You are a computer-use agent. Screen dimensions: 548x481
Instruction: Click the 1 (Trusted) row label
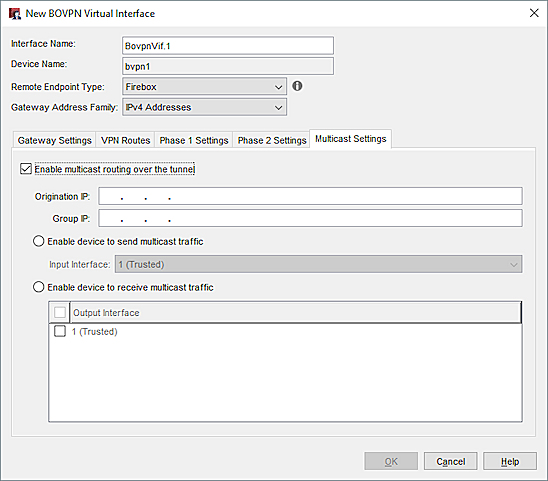(94, 331)
